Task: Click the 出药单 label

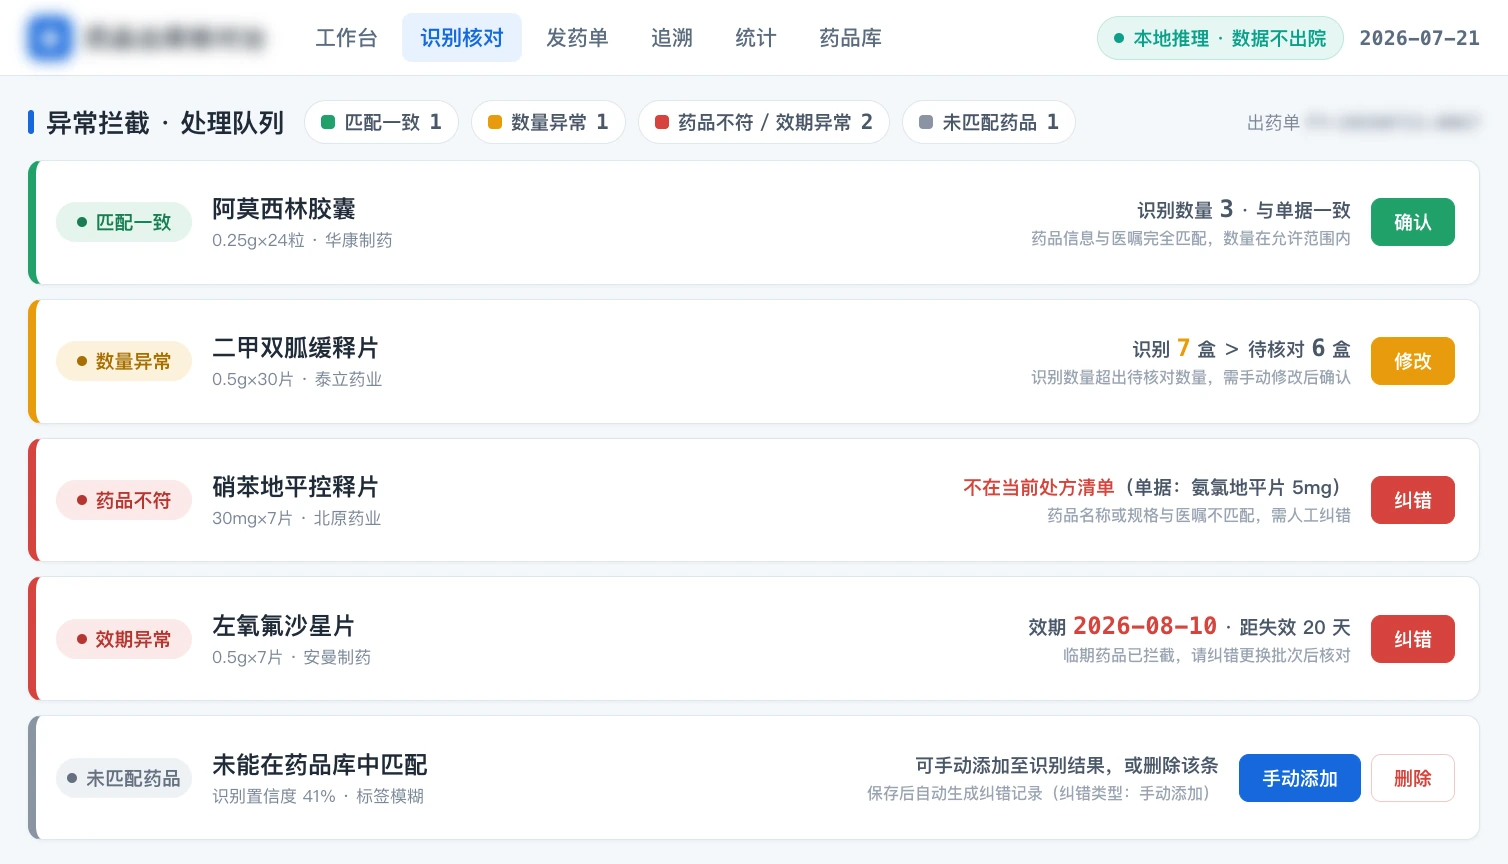Action: (1273, 123)
